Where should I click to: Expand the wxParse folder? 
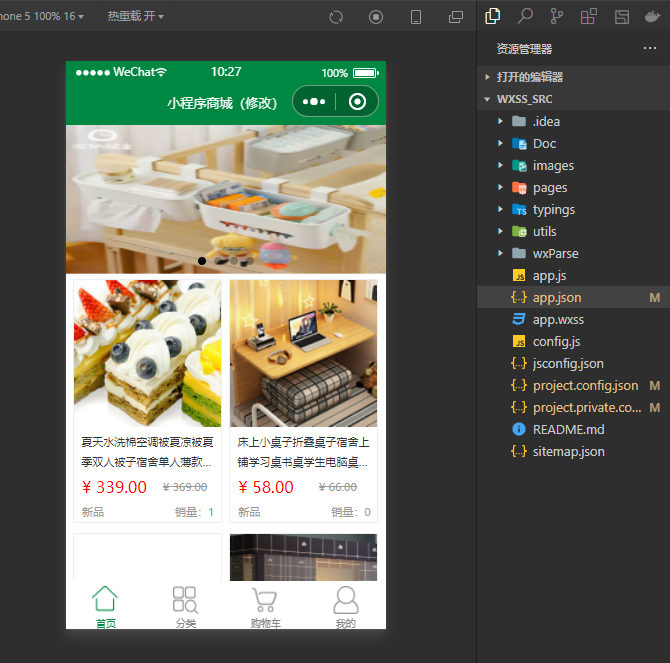pos(573,253)
